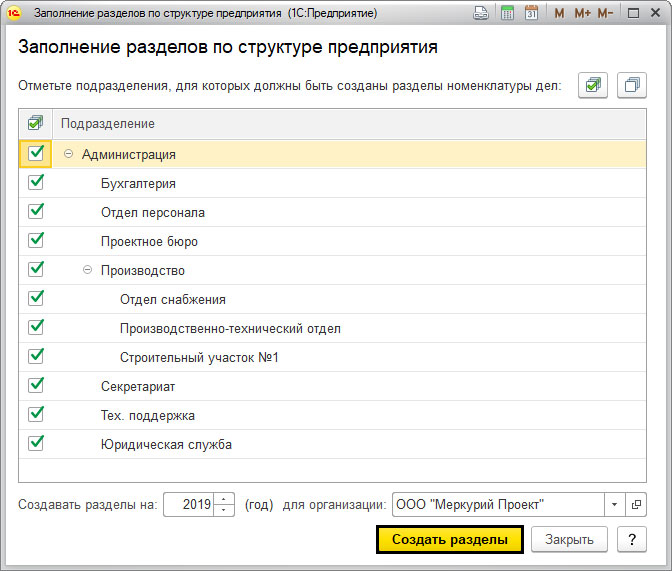Uncheck the Бухгалтерия checkbox
The height and width of the screenshot is (571, 672).
point(36,182)
